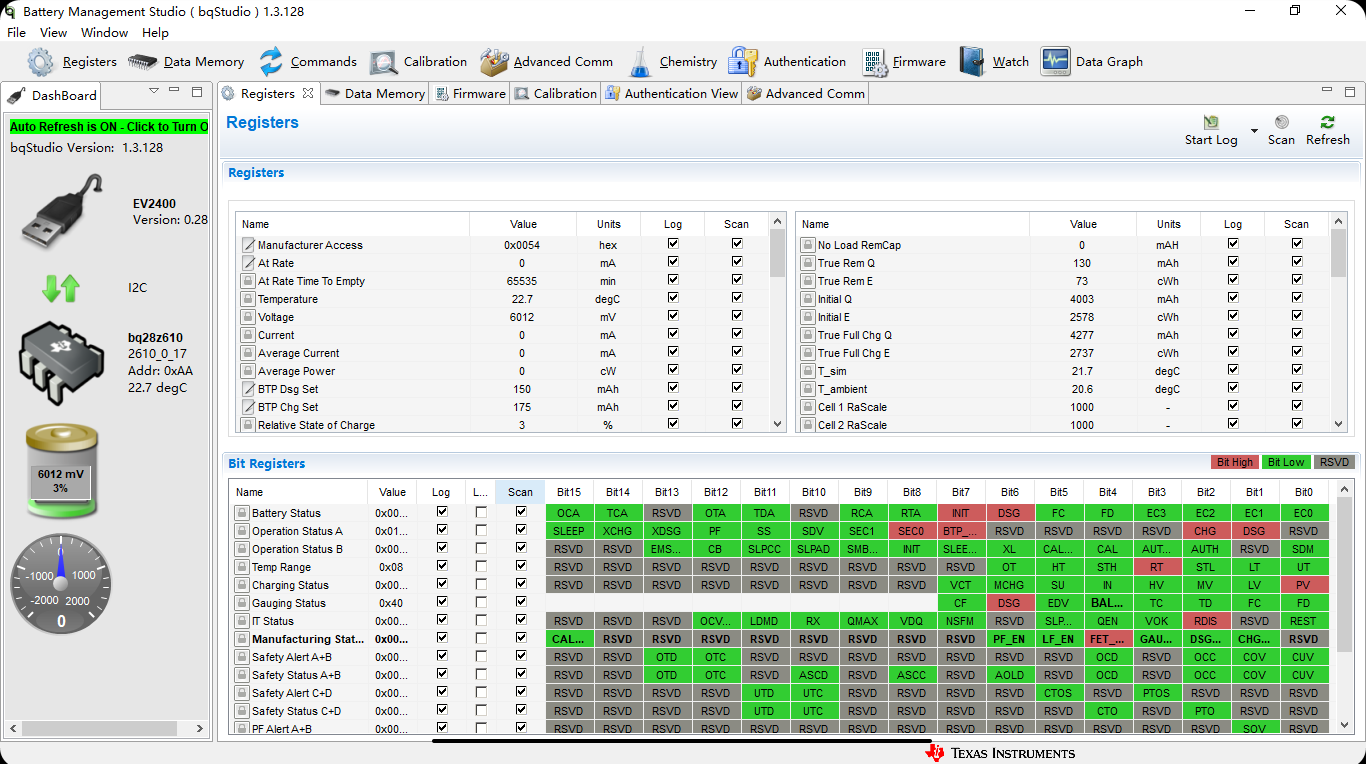Open the Watch tool
This screenshot has height=764, width=1366.
994,62
